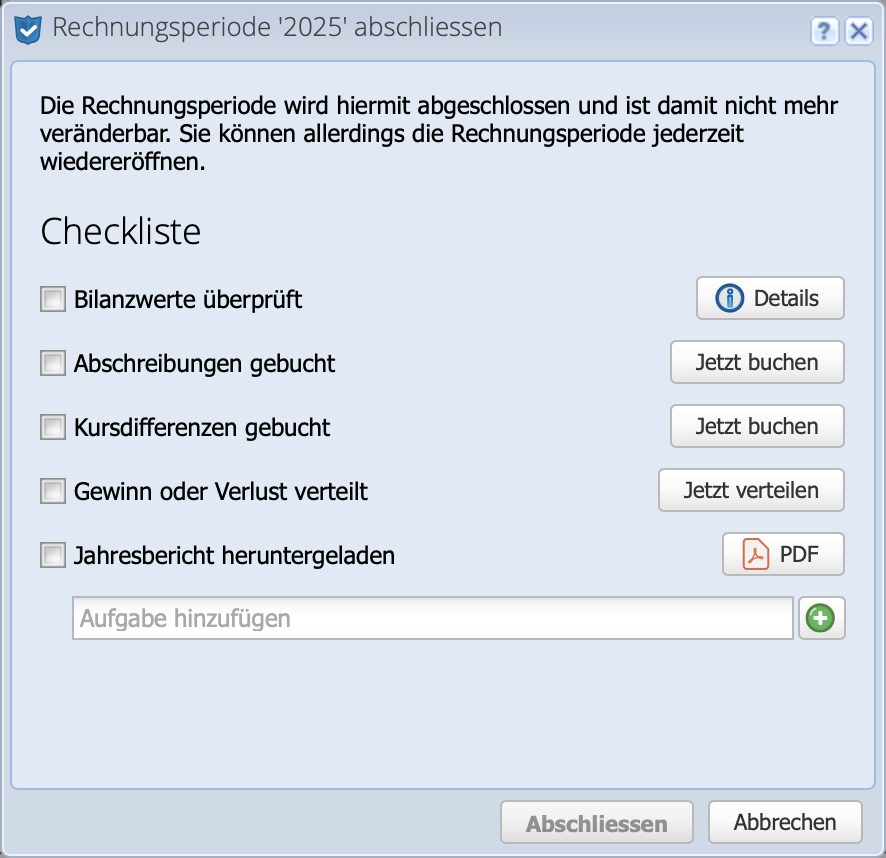This screenshot has height=858, width=886.
Task: Cancel the dialog with 'Abbrechen'
Action: coord(785,821)
